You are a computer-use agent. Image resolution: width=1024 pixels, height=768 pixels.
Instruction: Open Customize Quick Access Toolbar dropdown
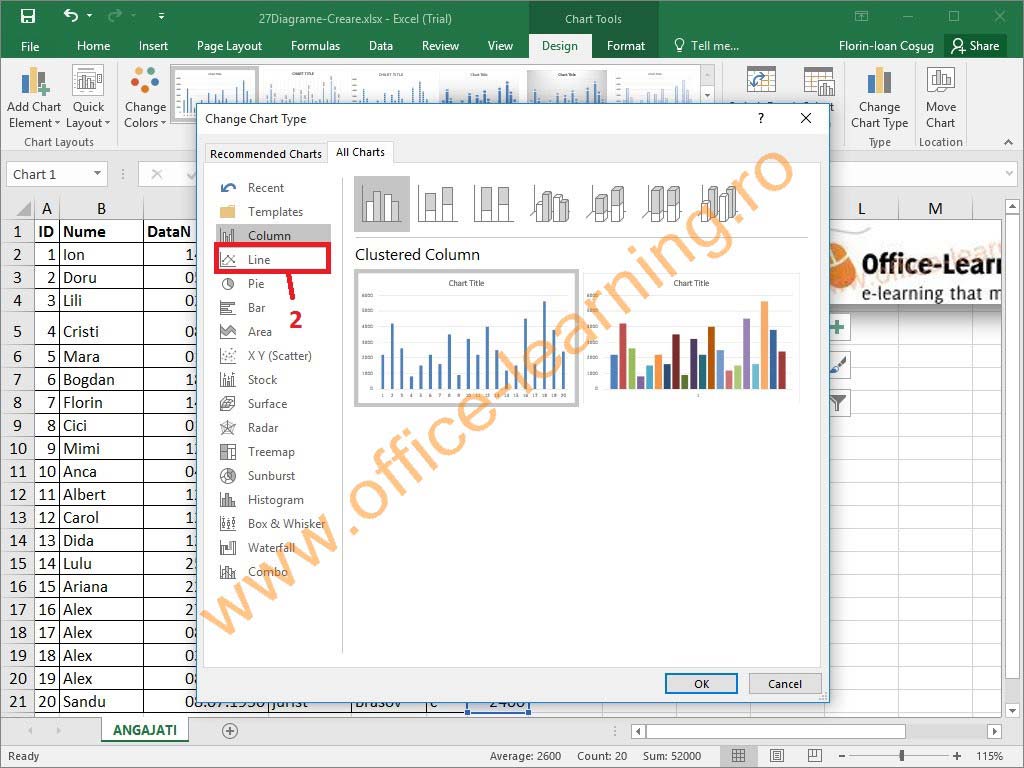(161, 16)
